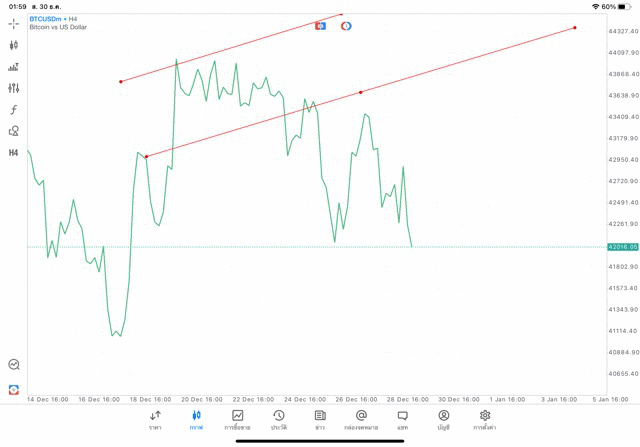Tap the red-blue square icon at chart top
Image resolution: width=640 pixels, height=447 pixels.
321,25
